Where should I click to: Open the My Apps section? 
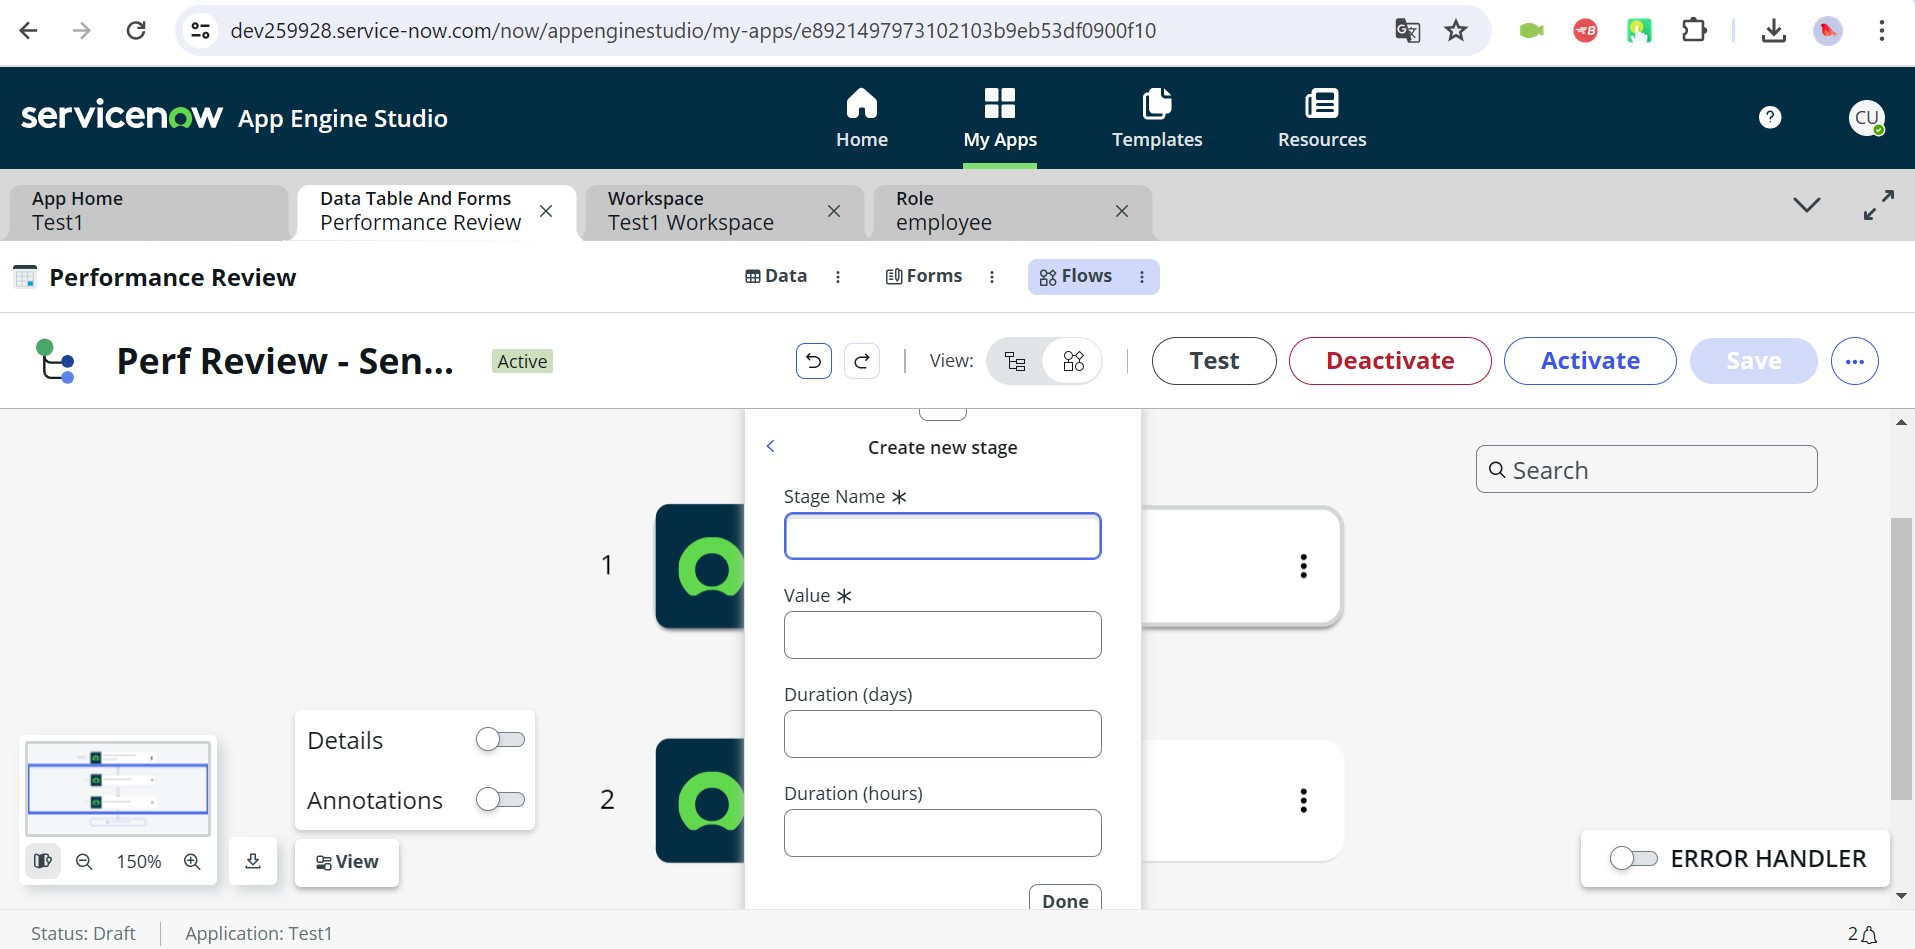(x=1000, y=118)
